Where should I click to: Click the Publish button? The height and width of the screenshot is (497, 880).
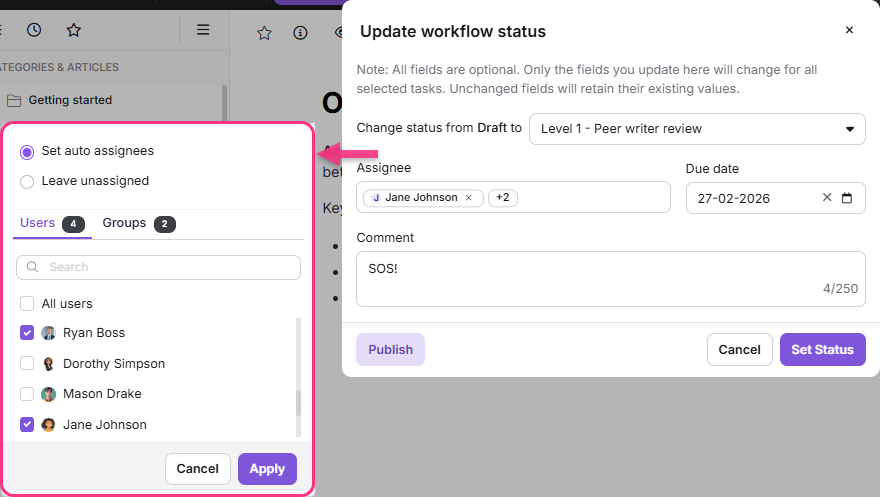[x=391, y=349]
